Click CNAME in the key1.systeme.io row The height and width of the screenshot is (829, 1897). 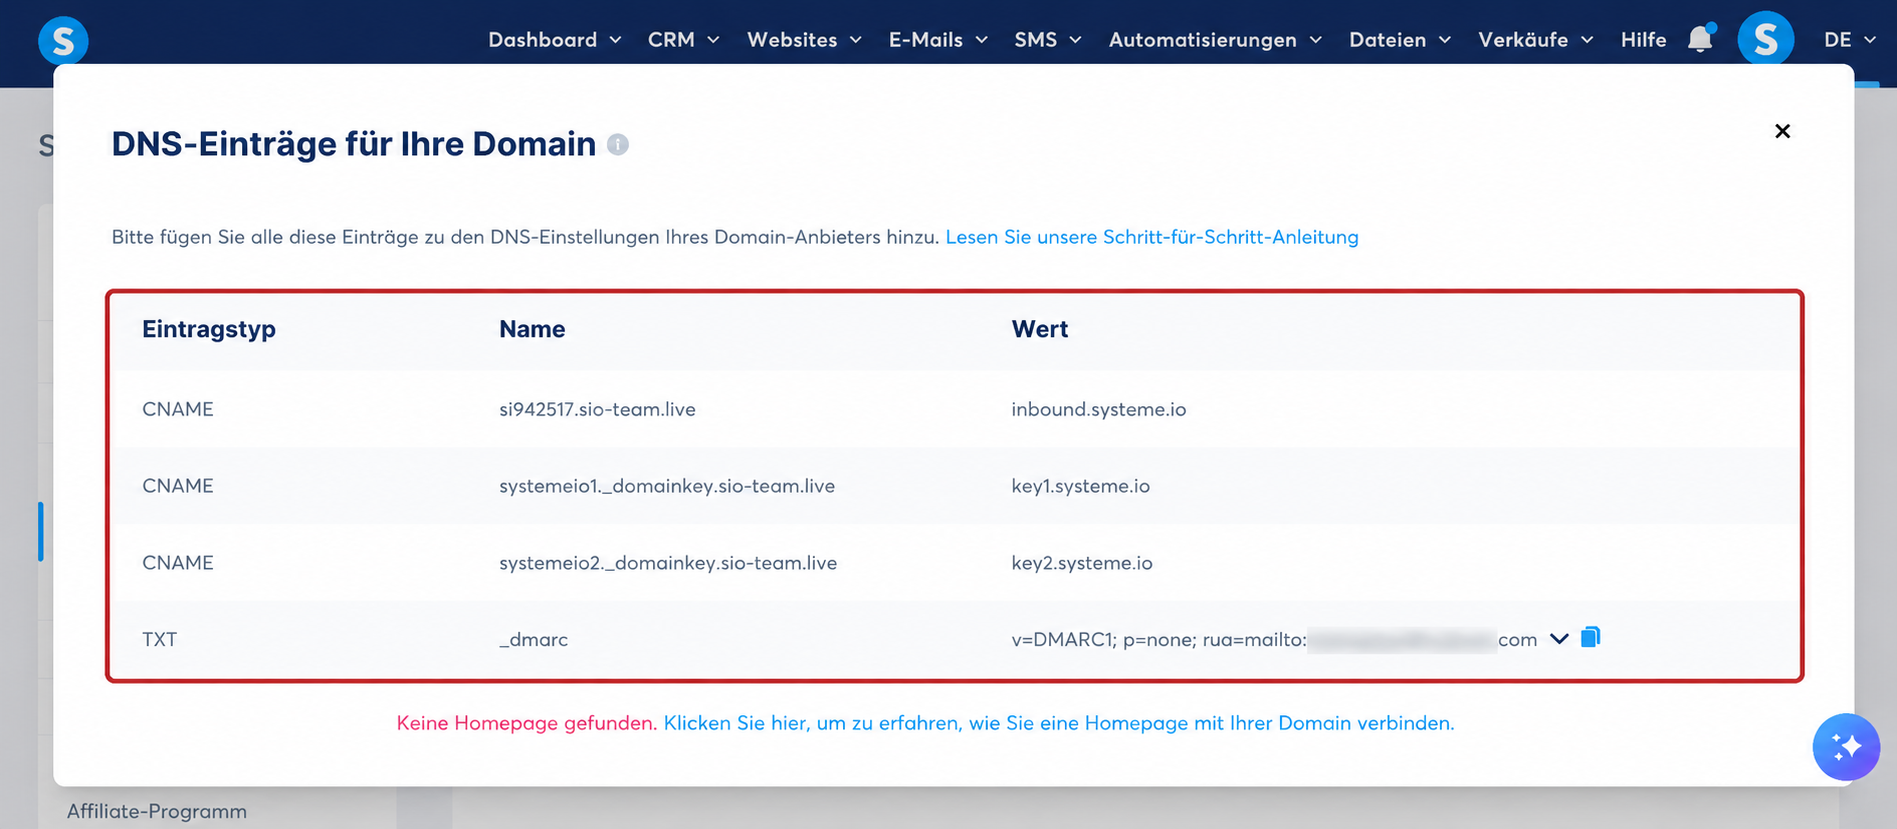(178, 486)
